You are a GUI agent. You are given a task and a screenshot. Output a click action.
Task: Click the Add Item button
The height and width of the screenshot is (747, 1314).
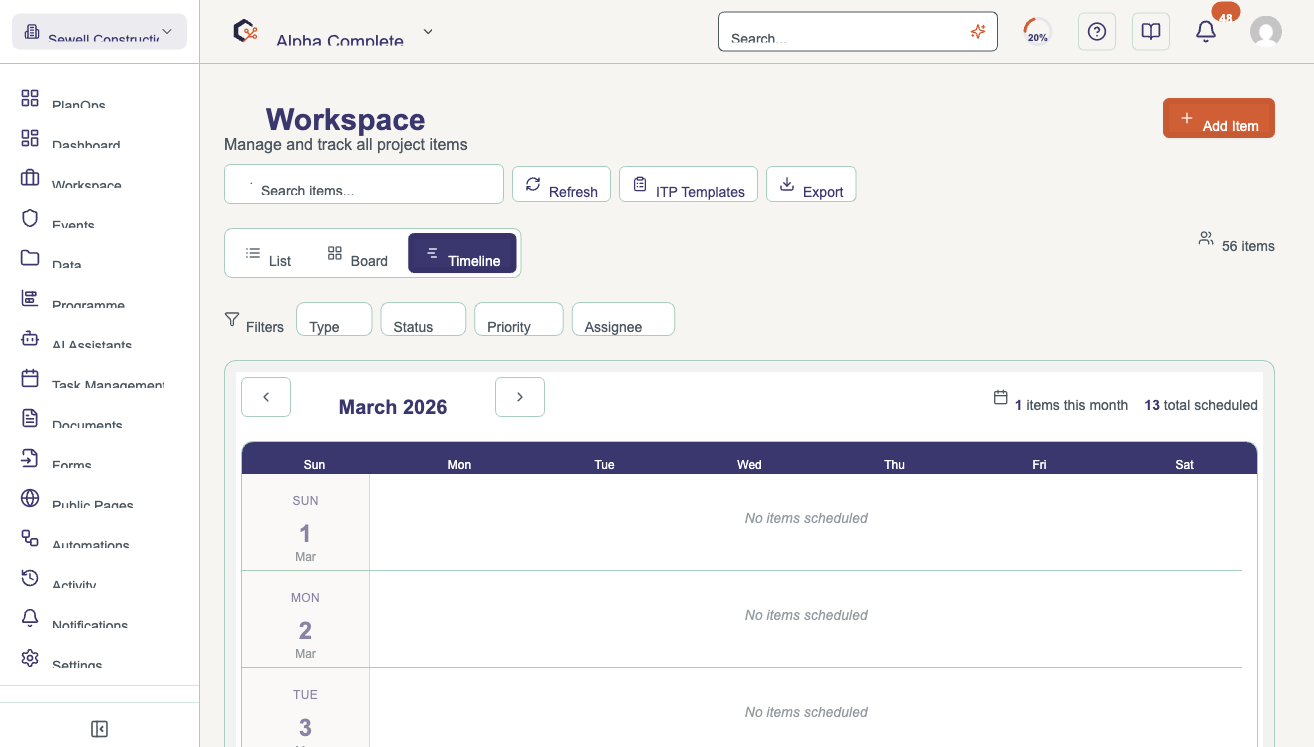[x=1219, y=118]
